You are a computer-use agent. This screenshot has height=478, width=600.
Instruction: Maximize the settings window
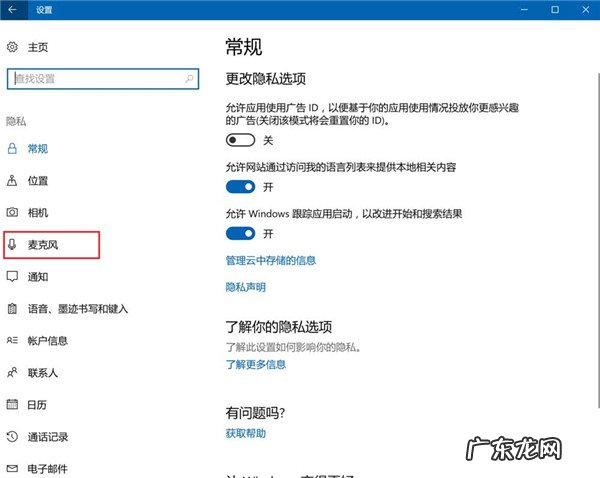pos(555,10)
